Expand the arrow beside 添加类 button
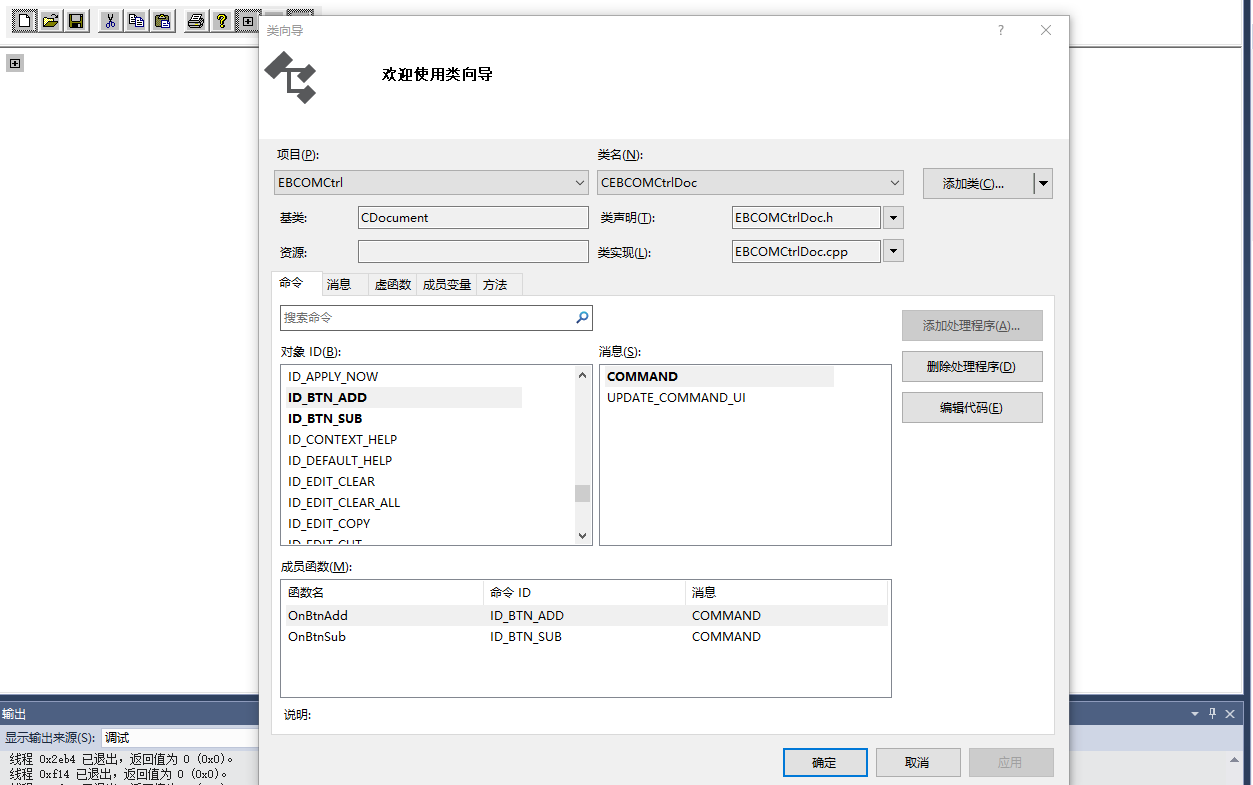 (x=1043, y=183)
